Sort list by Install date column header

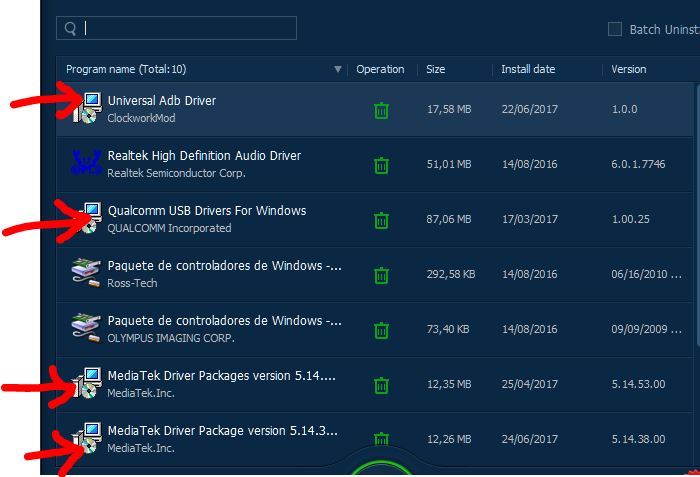(528, 69)
